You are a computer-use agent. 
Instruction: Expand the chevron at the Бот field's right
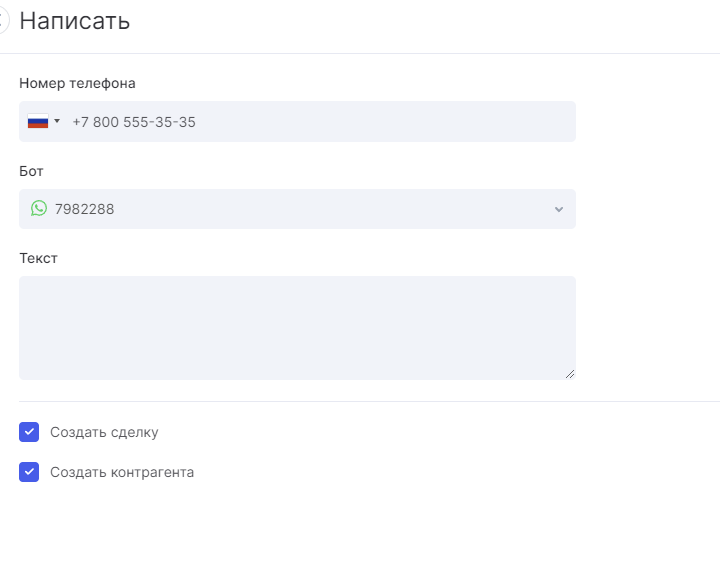coord(559,209)
